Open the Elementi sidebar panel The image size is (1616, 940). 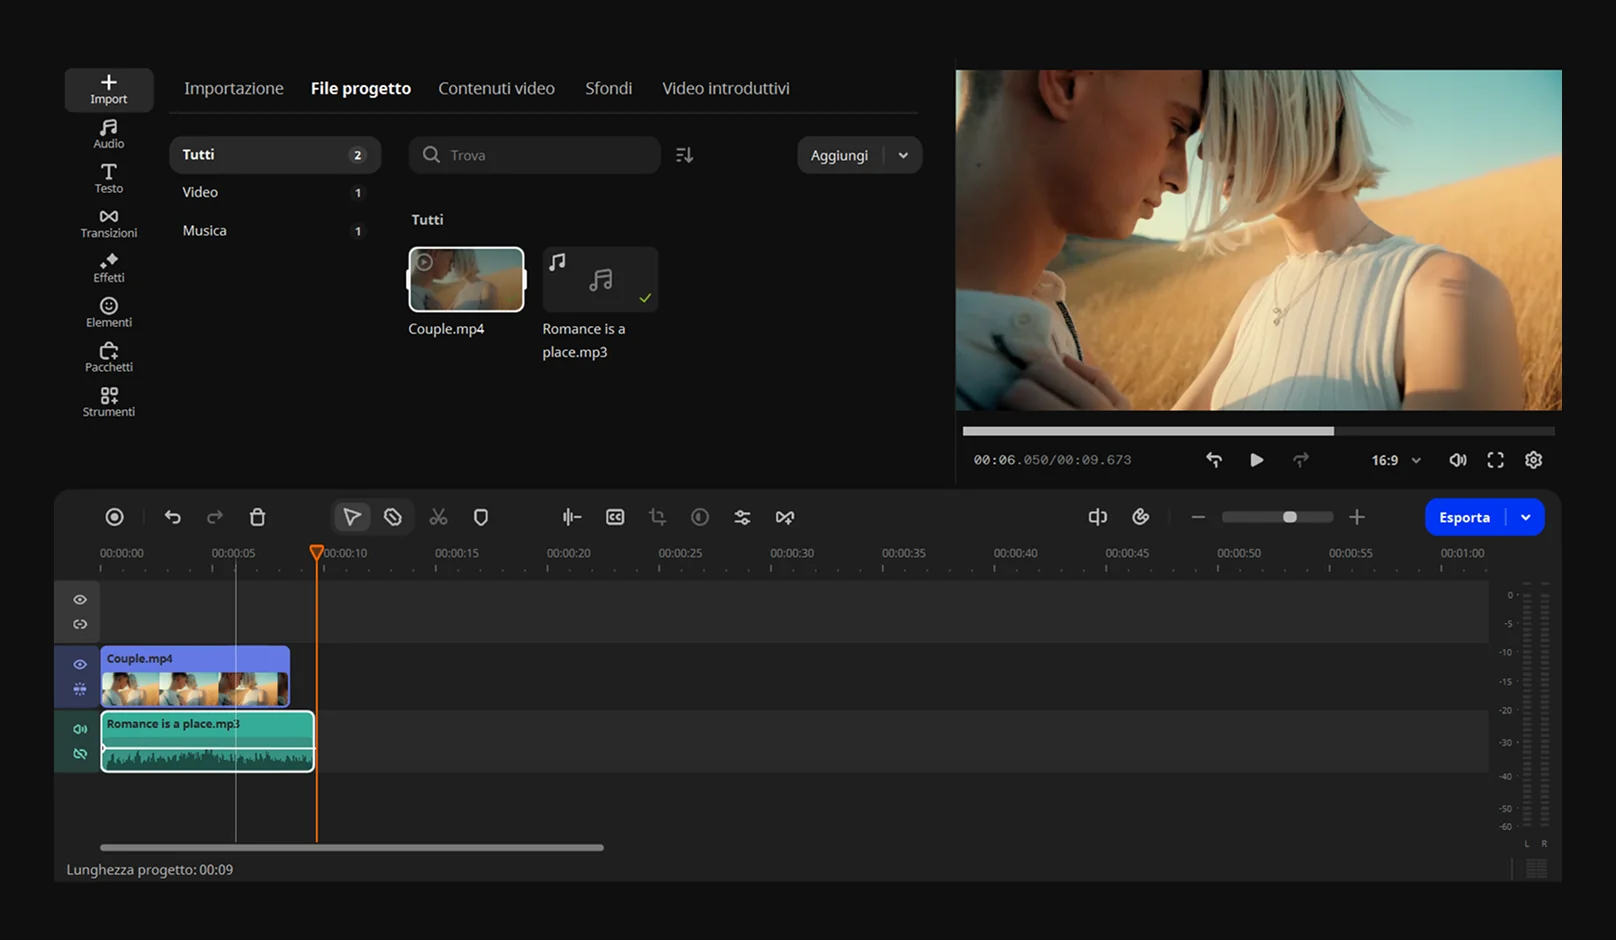click(x=108, y=312)
